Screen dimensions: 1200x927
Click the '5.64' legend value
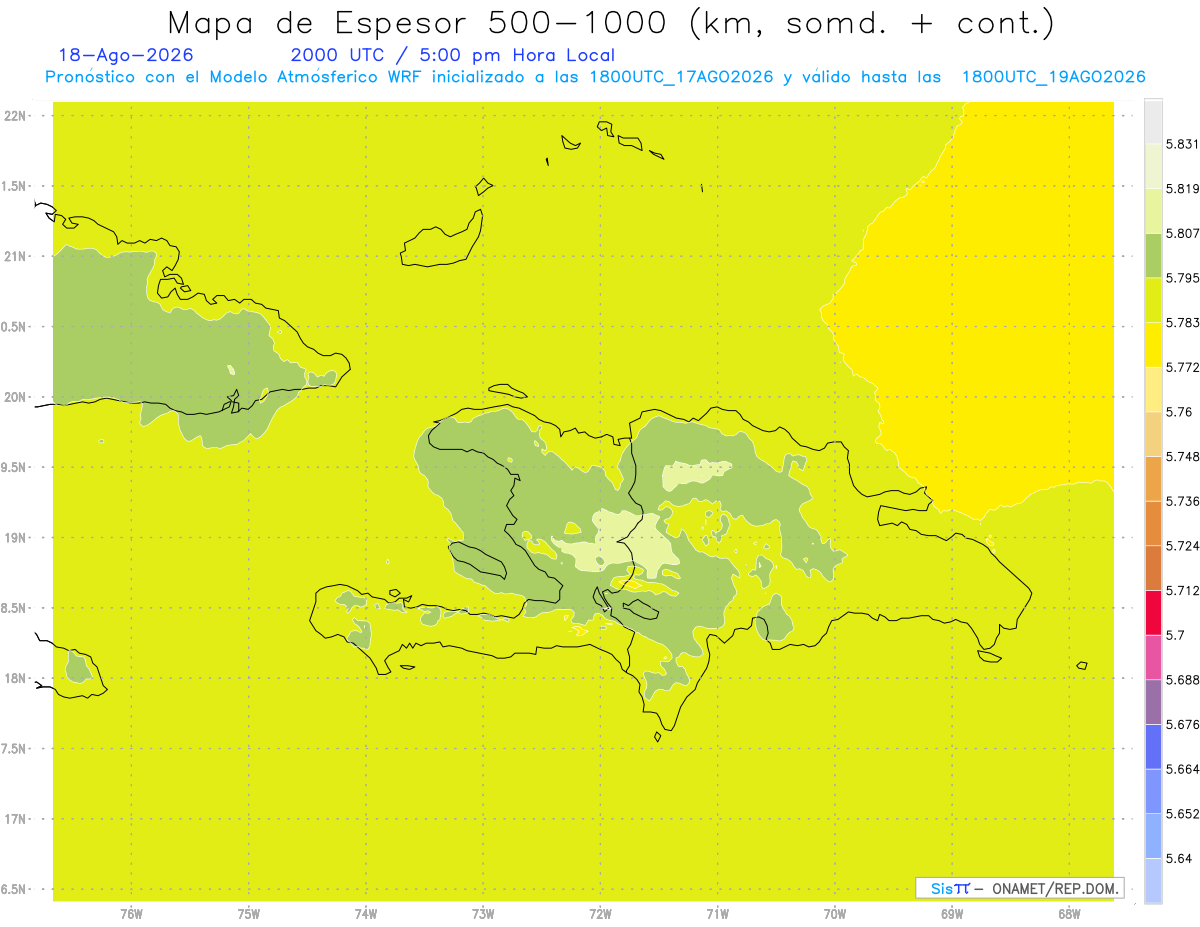coord(1179,859)
